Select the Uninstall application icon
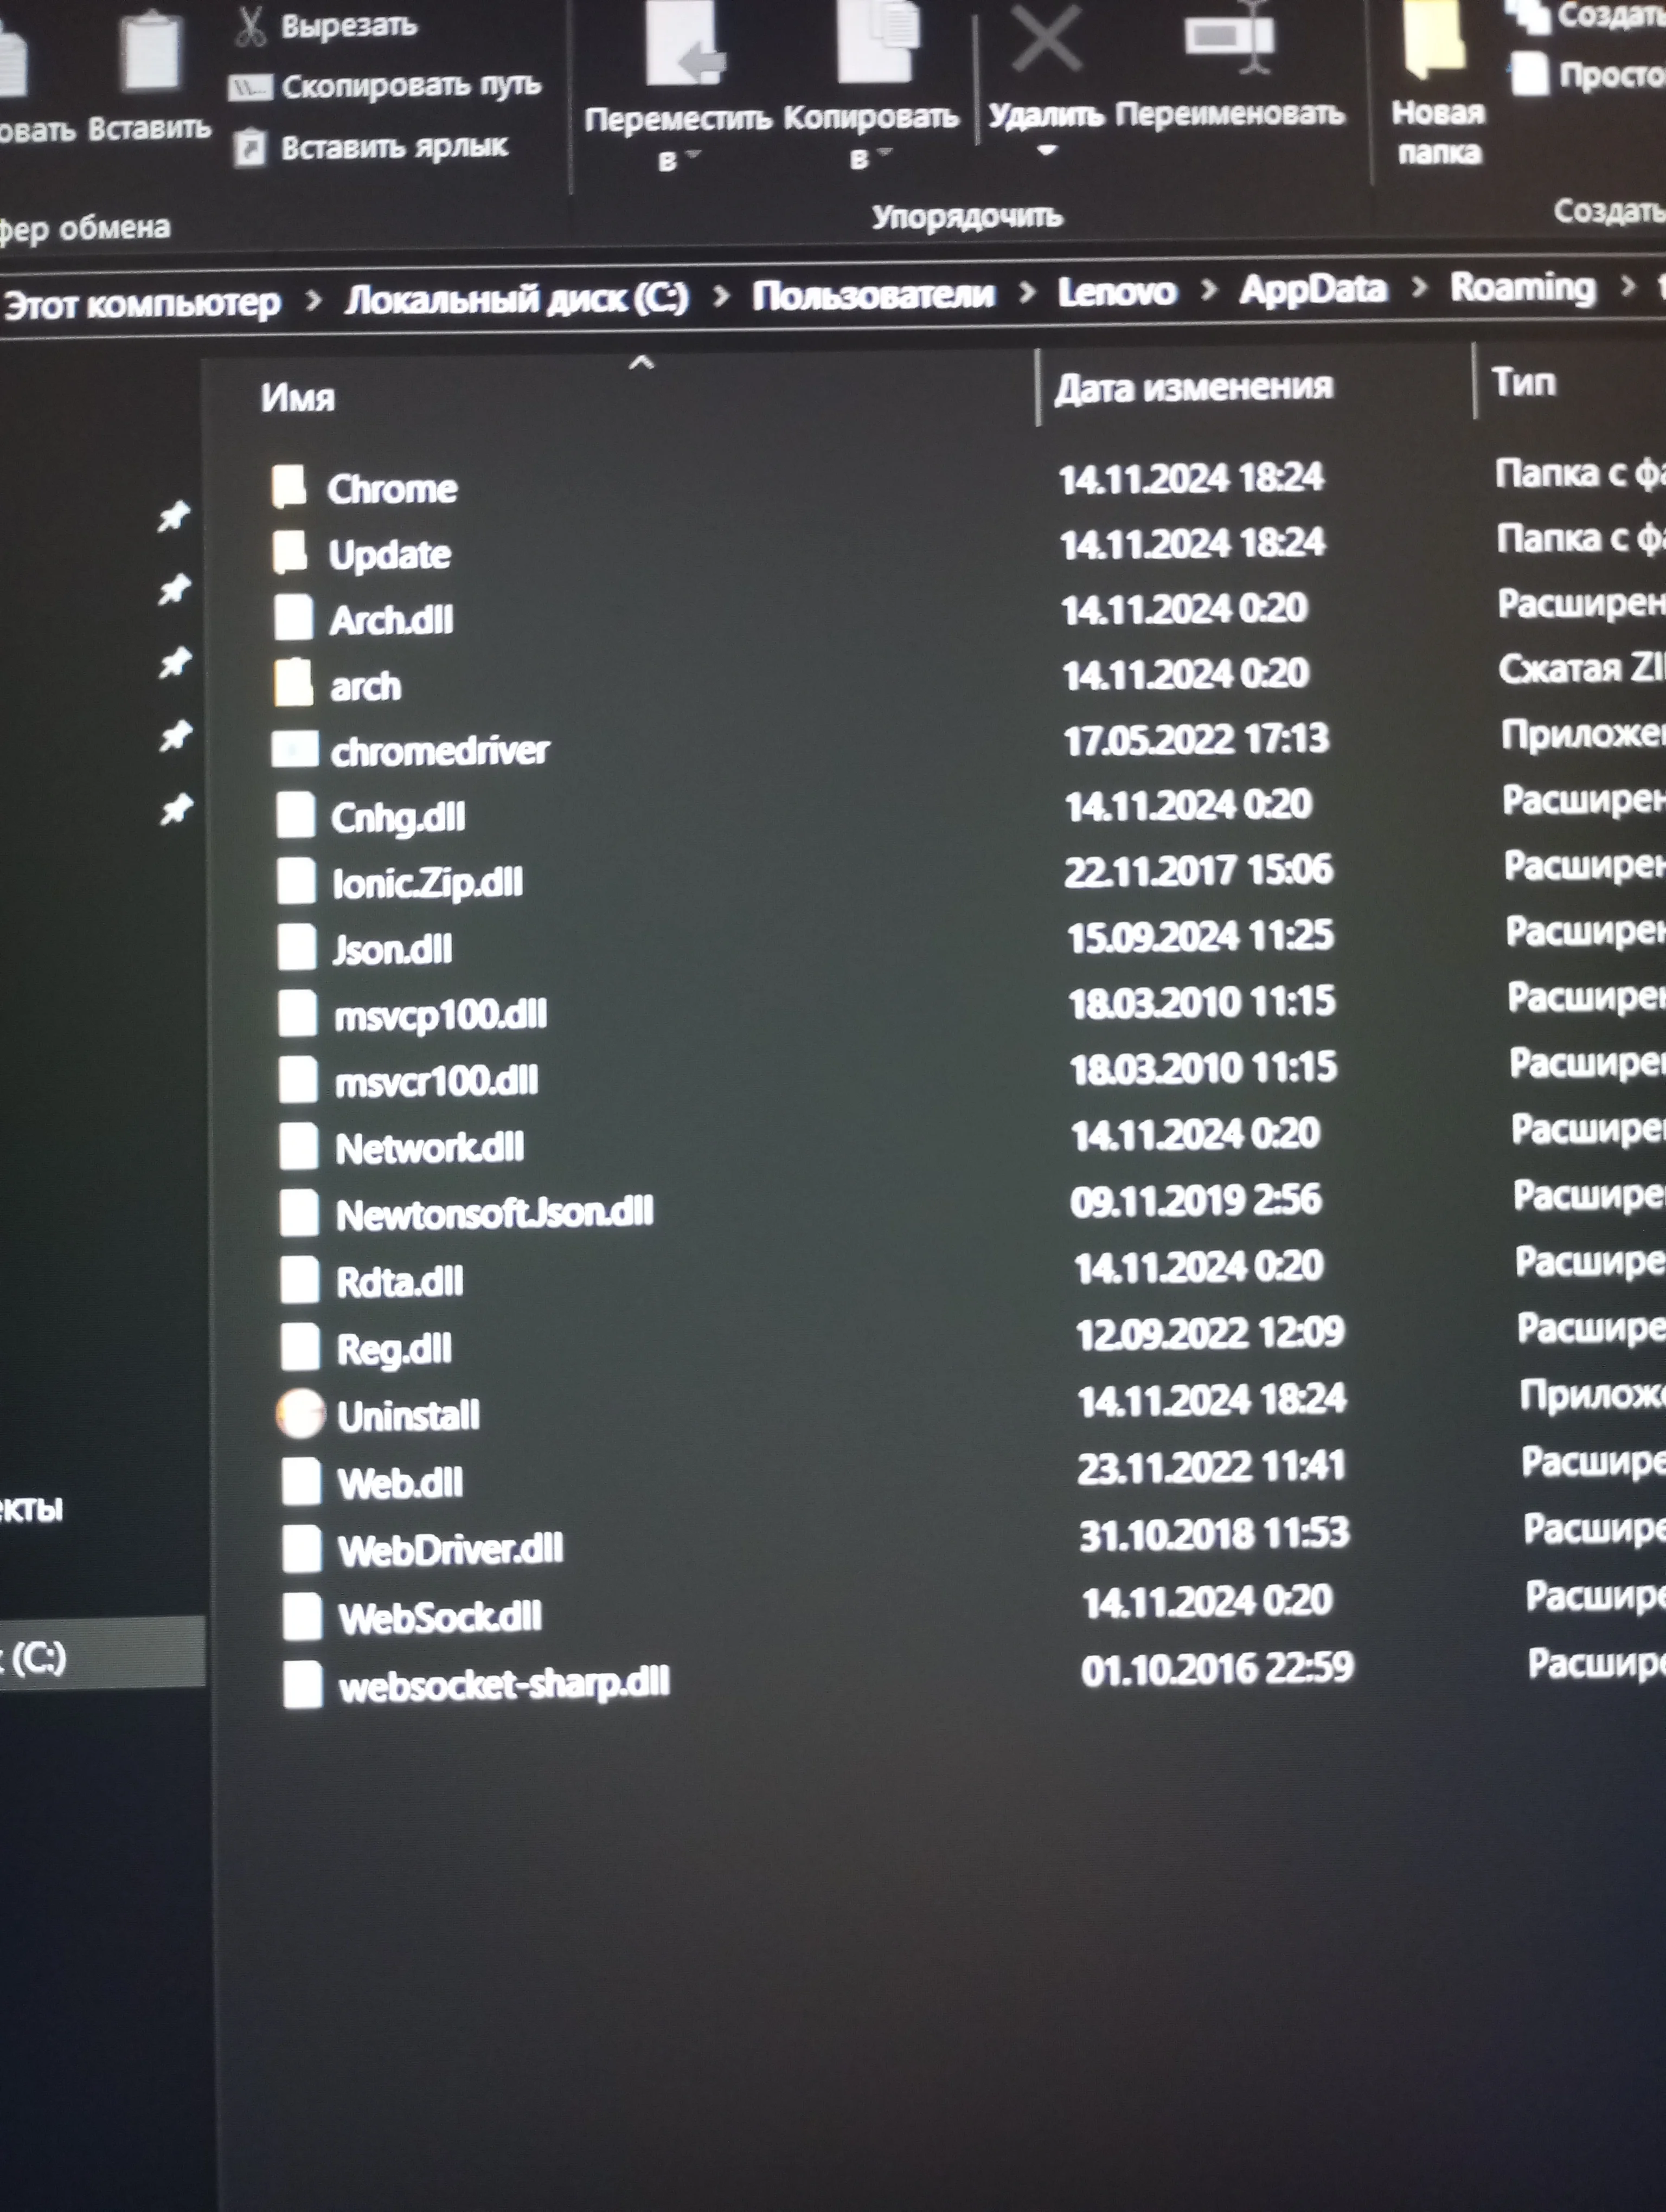 click(300, 1414)
